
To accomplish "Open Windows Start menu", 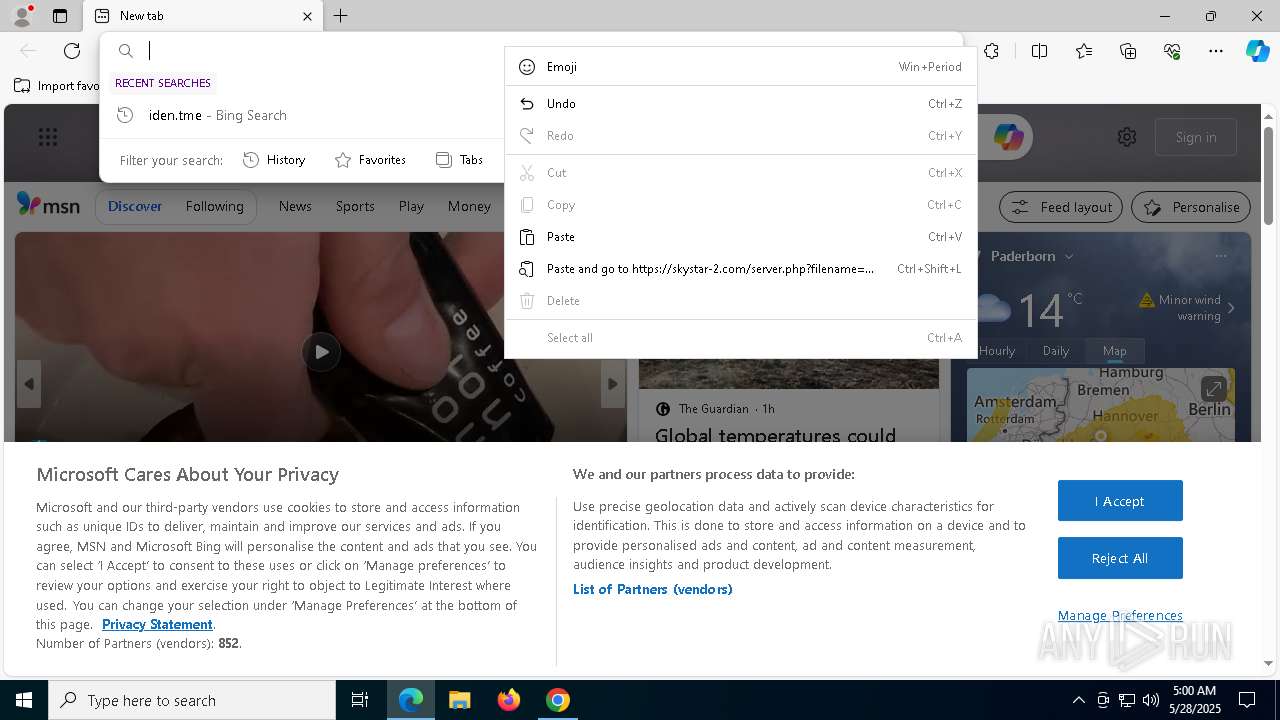I will point(24,700).
